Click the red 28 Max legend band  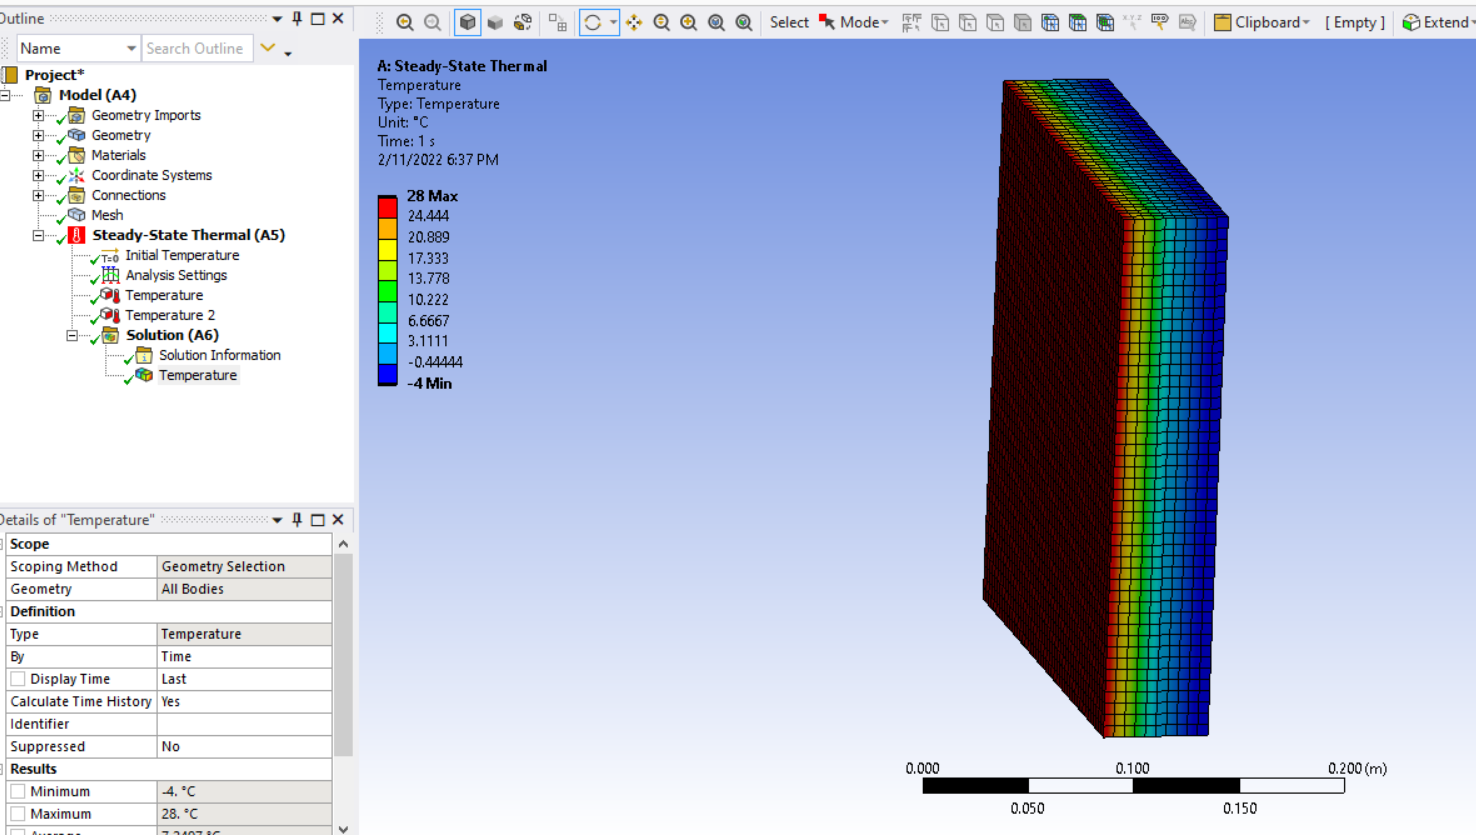point(387,206)
